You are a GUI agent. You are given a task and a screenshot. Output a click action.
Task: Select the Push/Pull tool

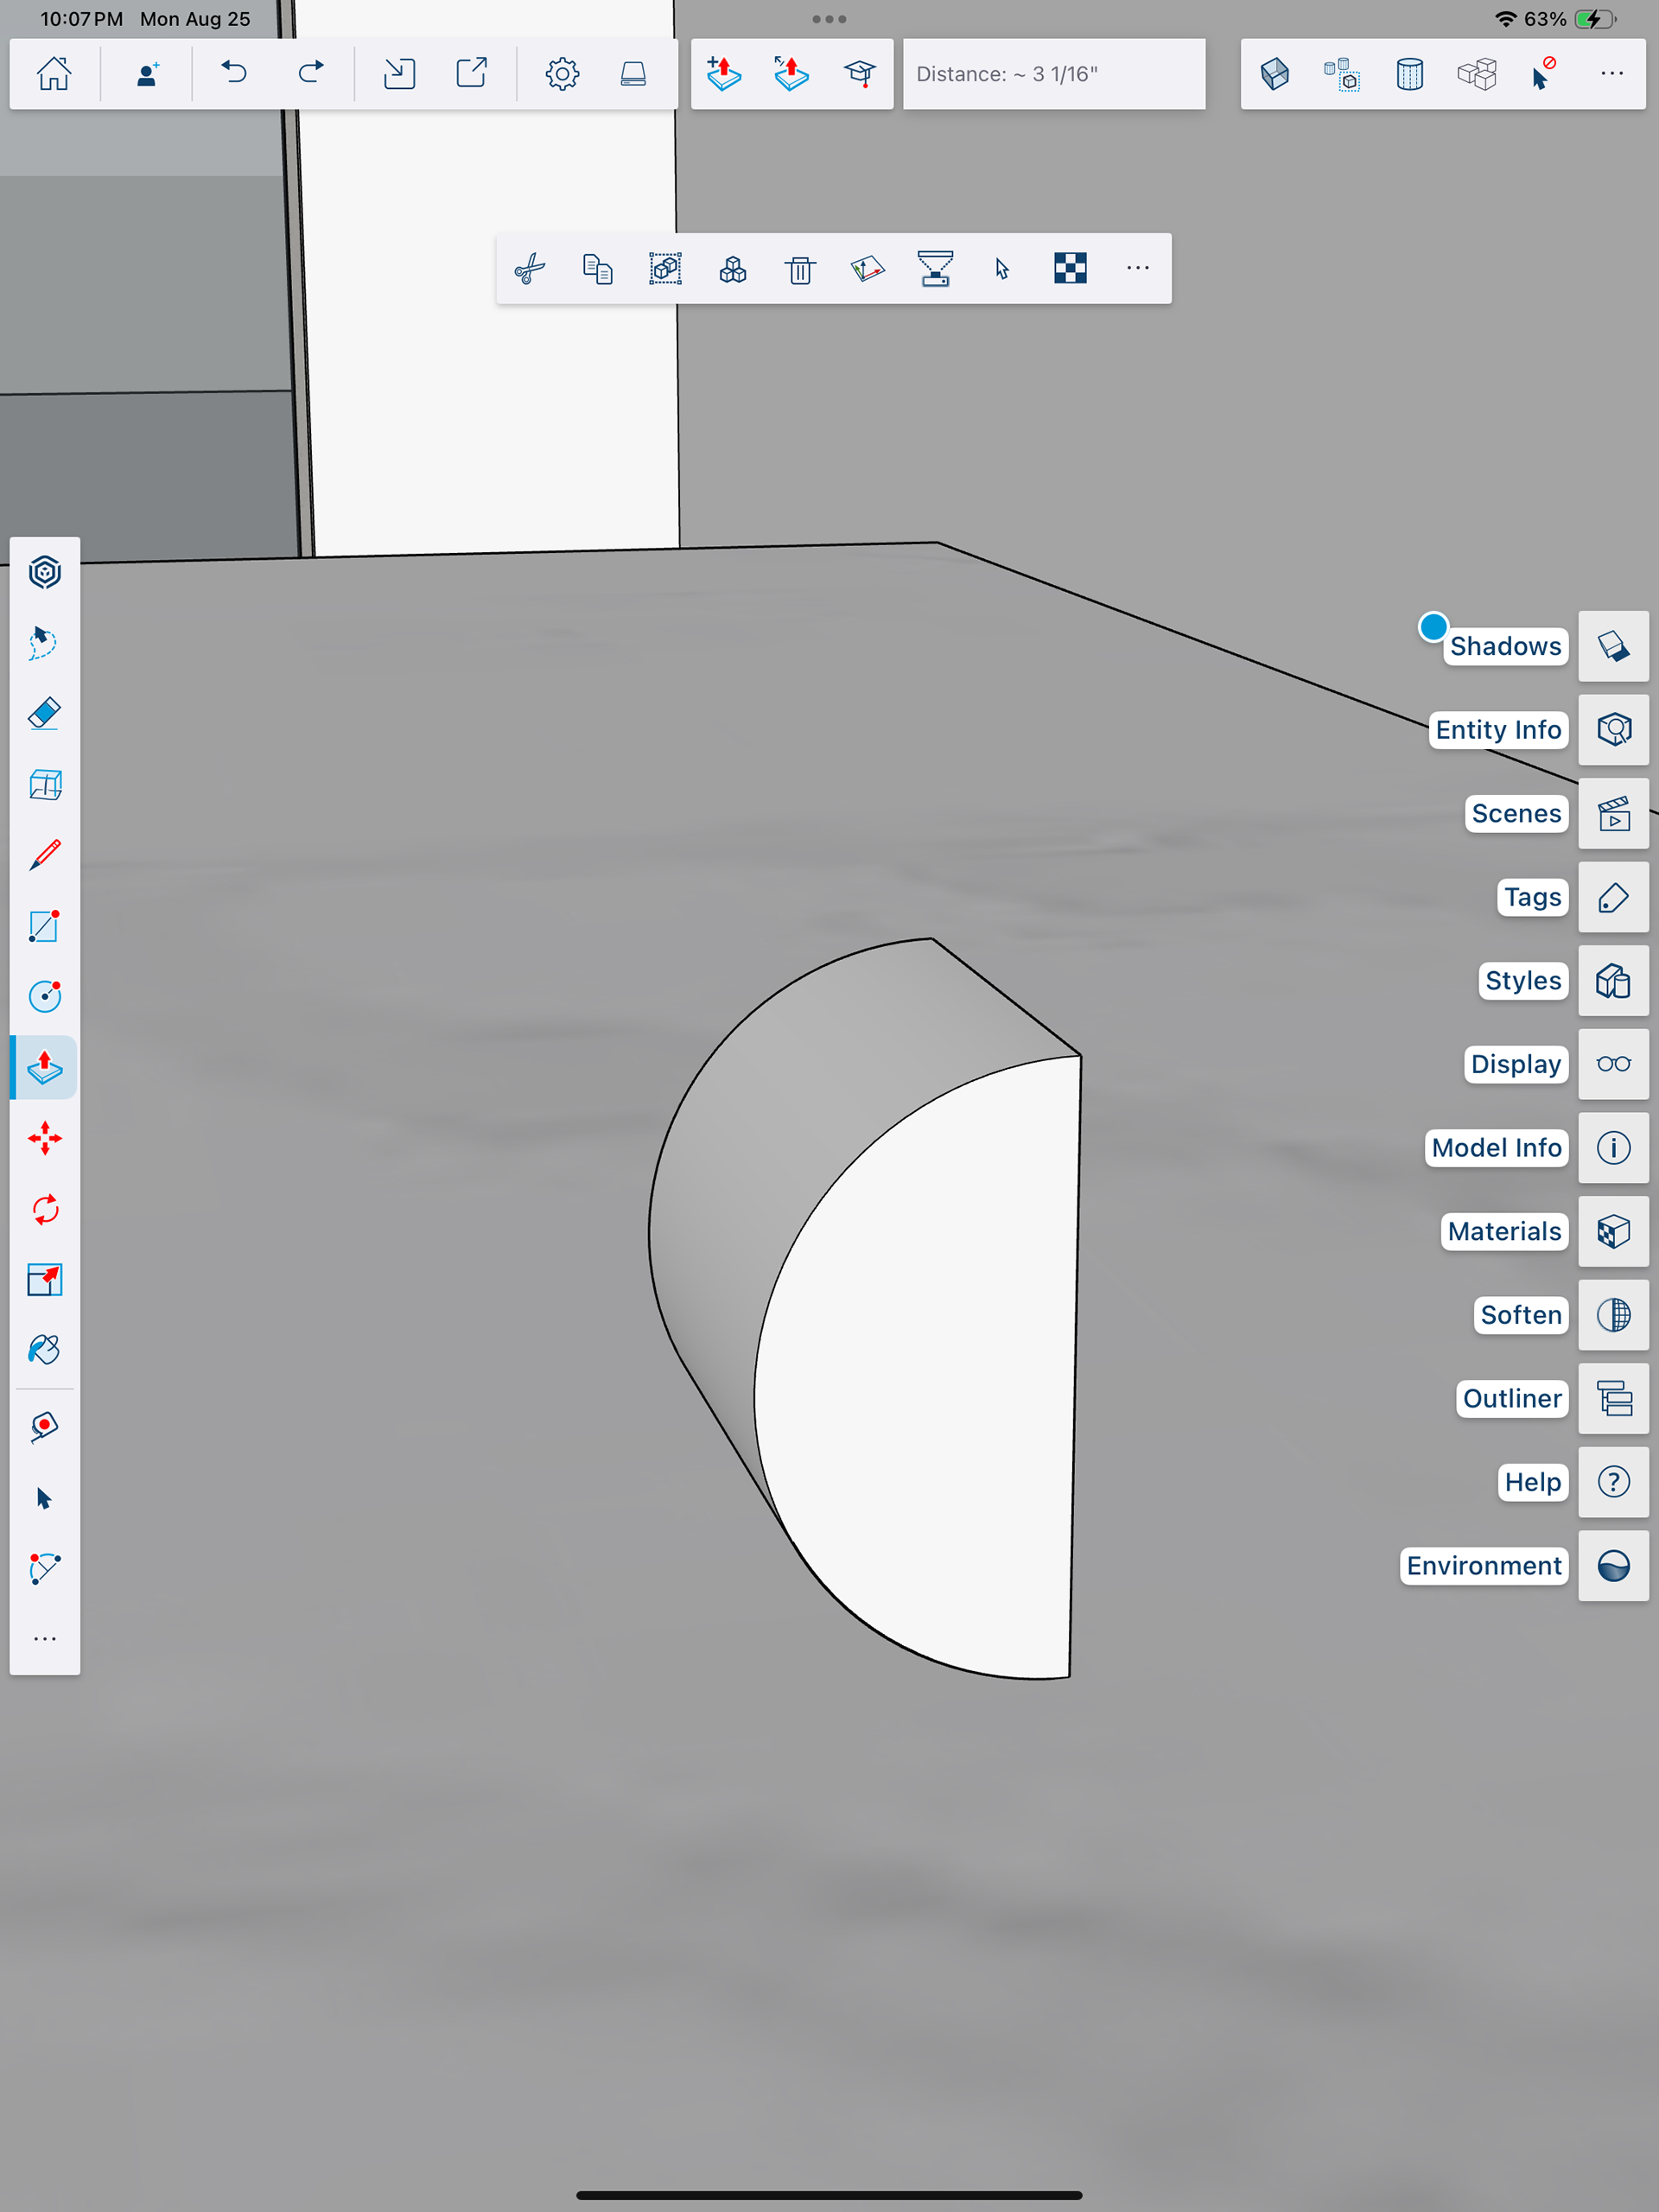45,1067
